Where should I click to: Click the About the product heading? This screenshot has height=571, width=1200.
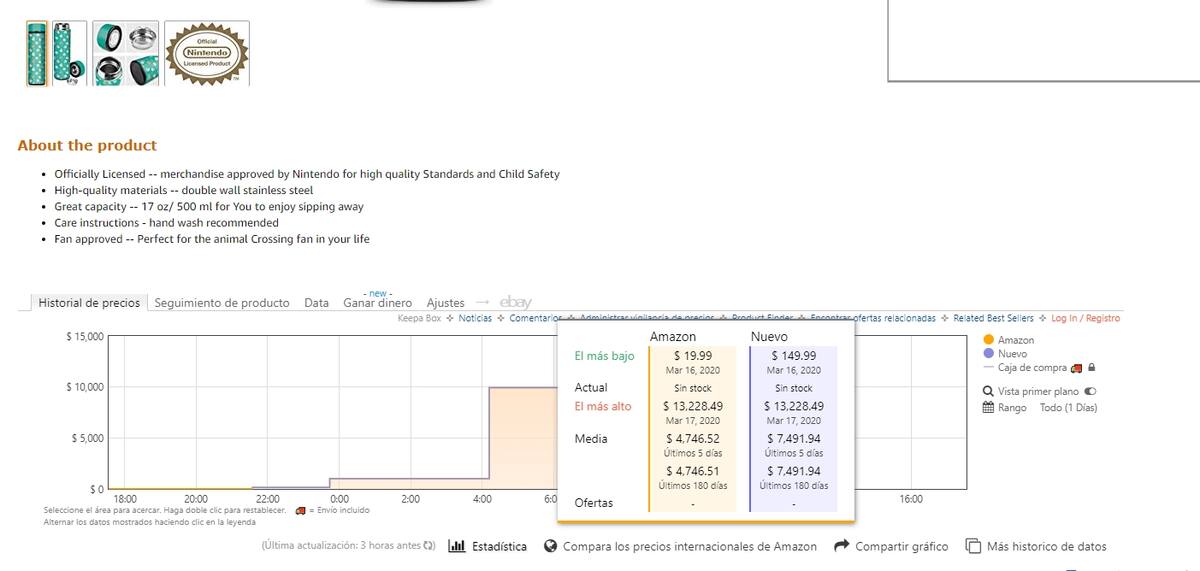coord(87,145)
